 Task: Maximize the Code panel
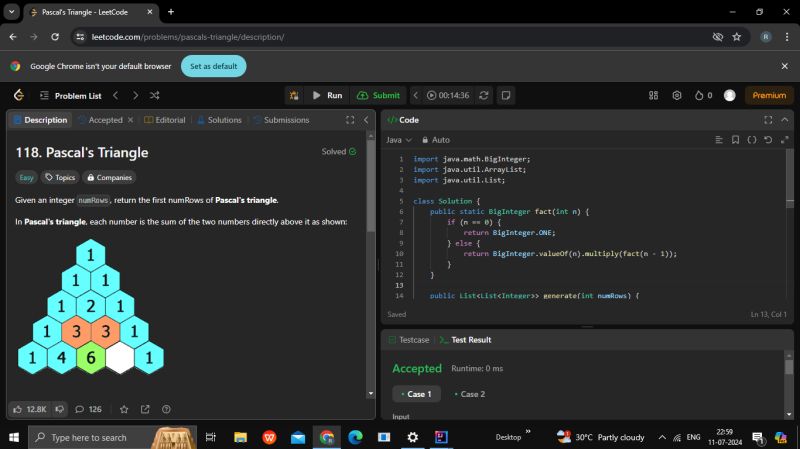(768, 120)
